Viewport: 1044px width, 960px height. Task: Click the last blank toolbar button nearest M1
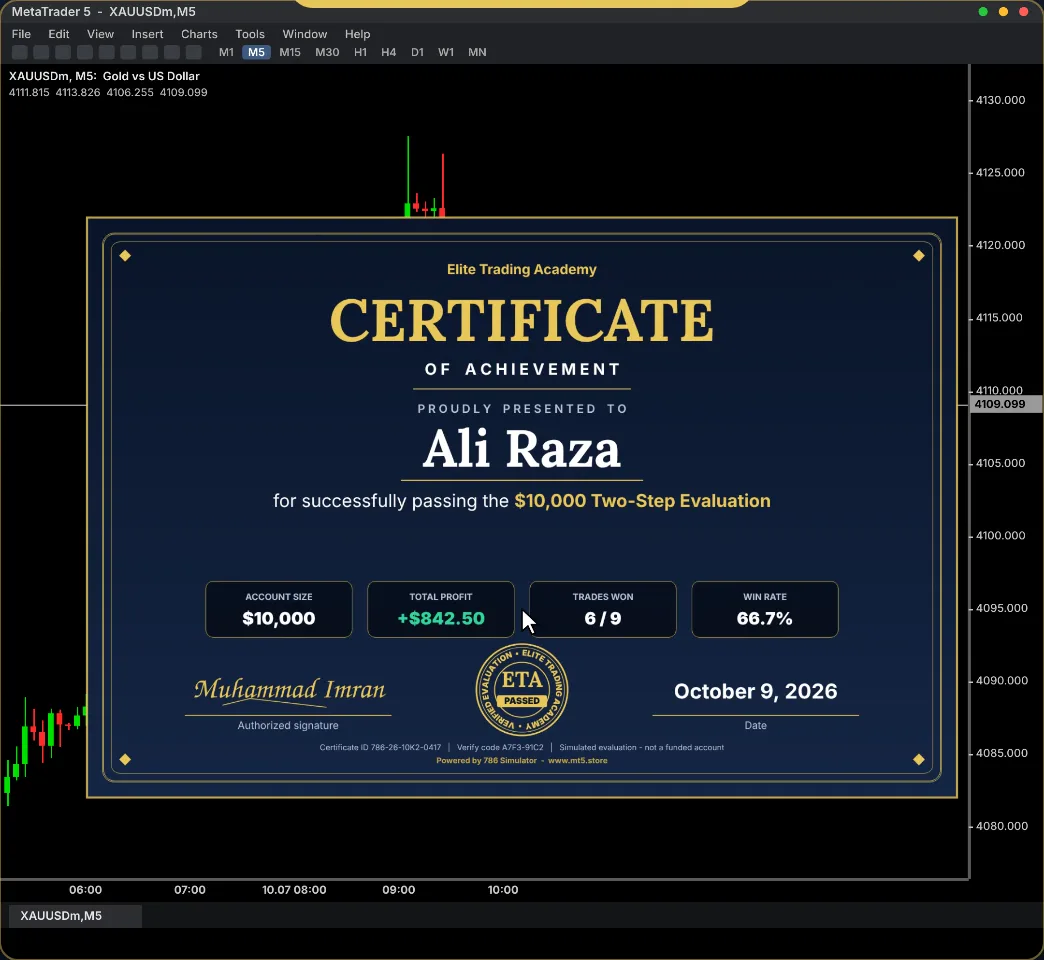(194, 52)
